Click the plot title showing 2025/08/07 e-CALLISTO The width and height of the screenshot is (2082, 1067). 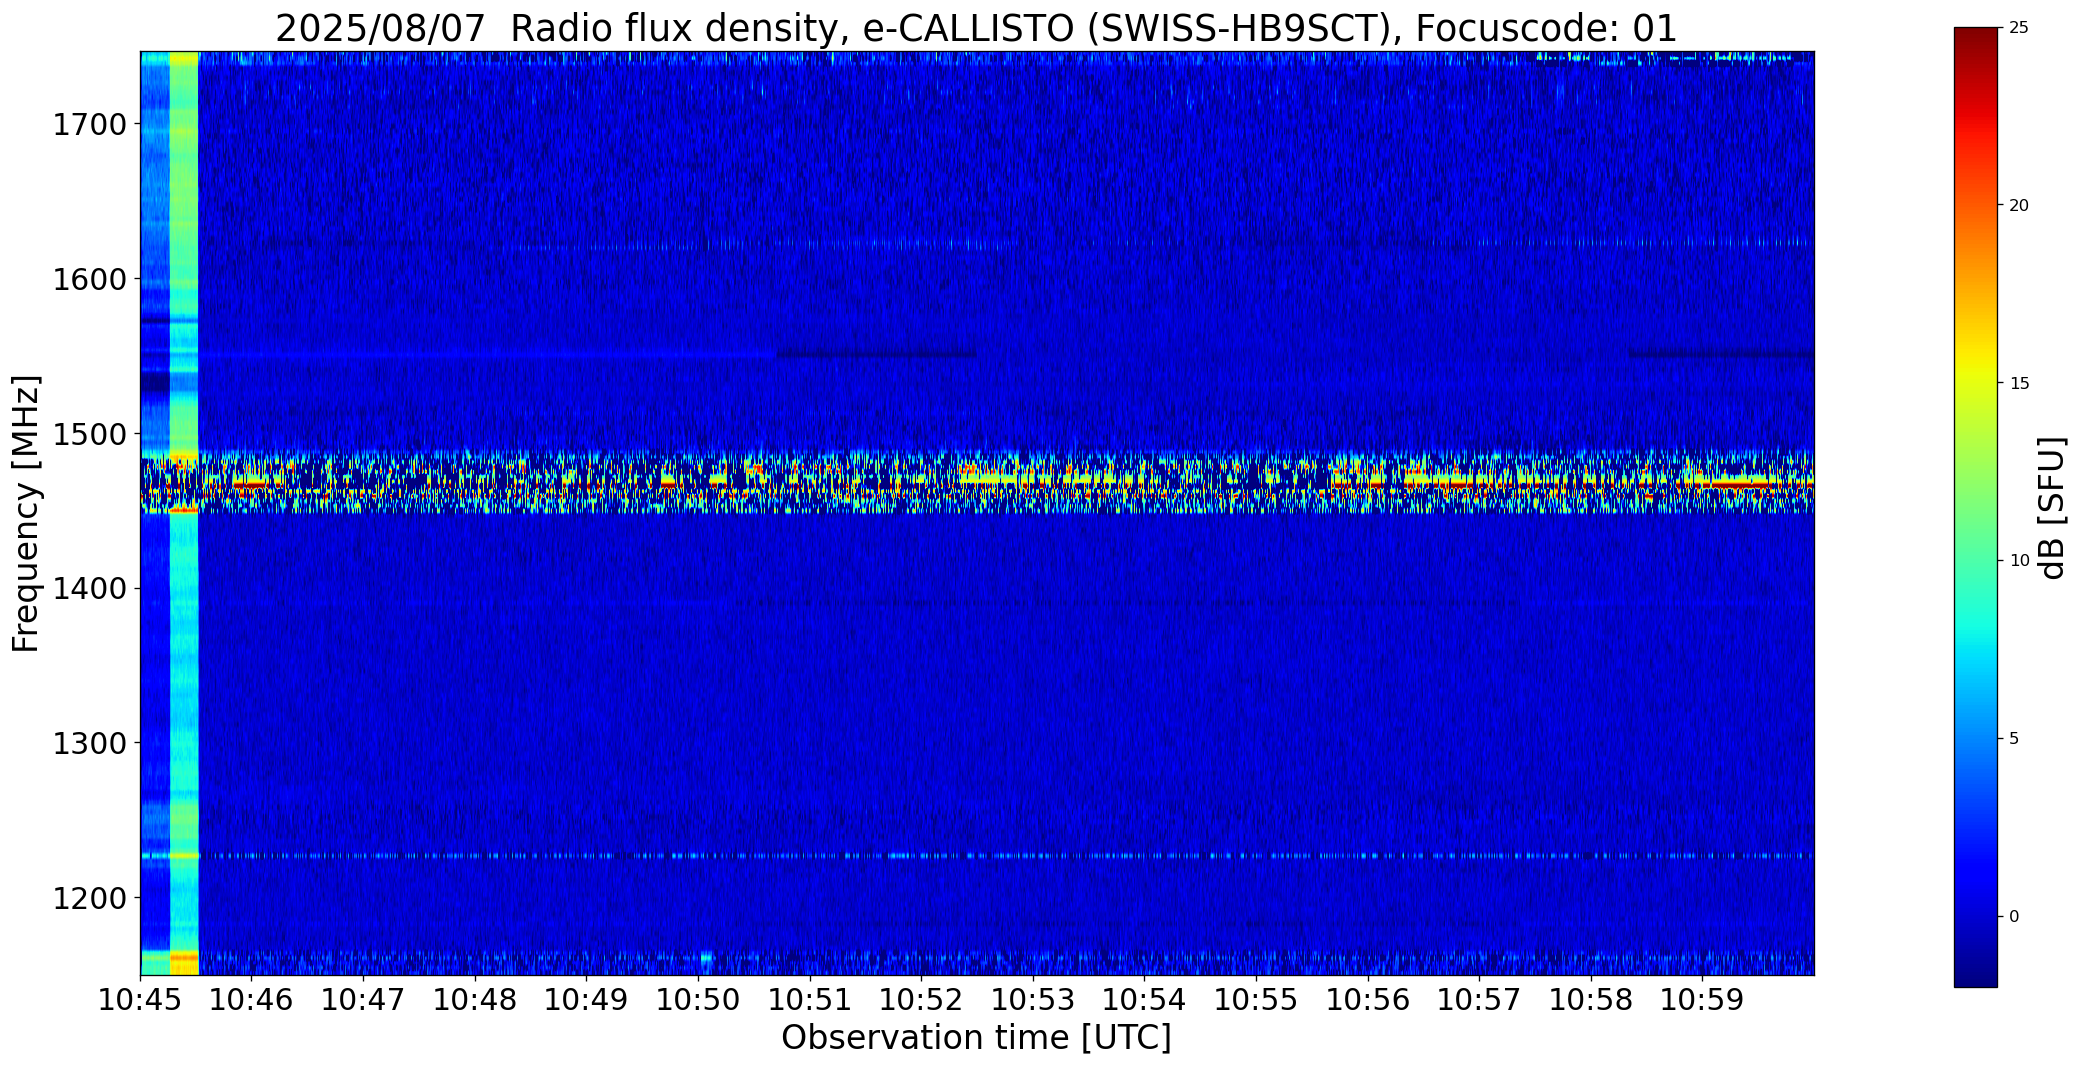pos(976,29)
